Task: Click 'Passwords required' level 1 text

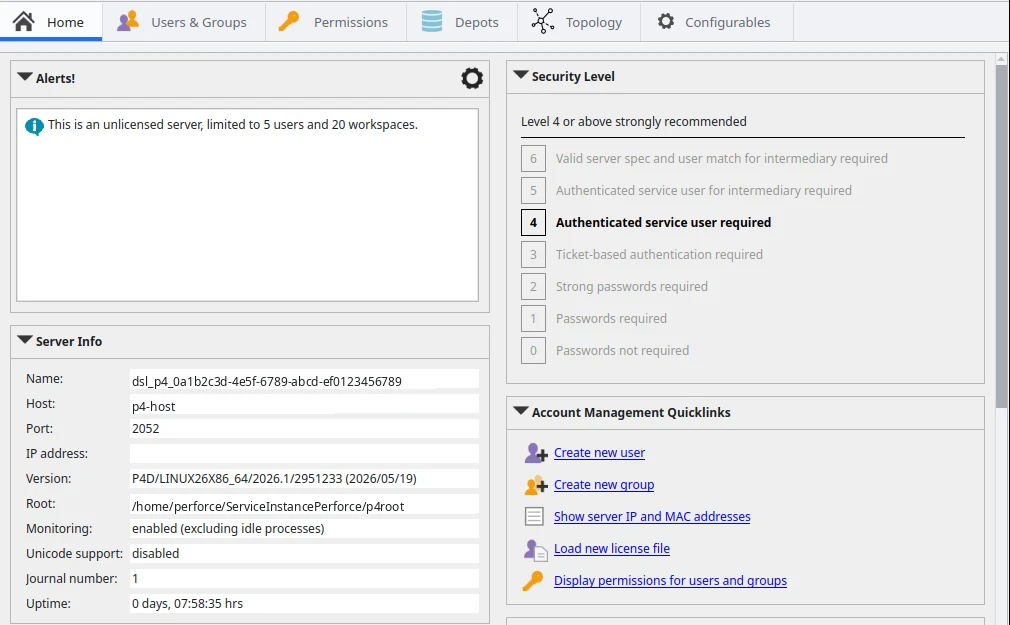Action: (x=611, y=318)
